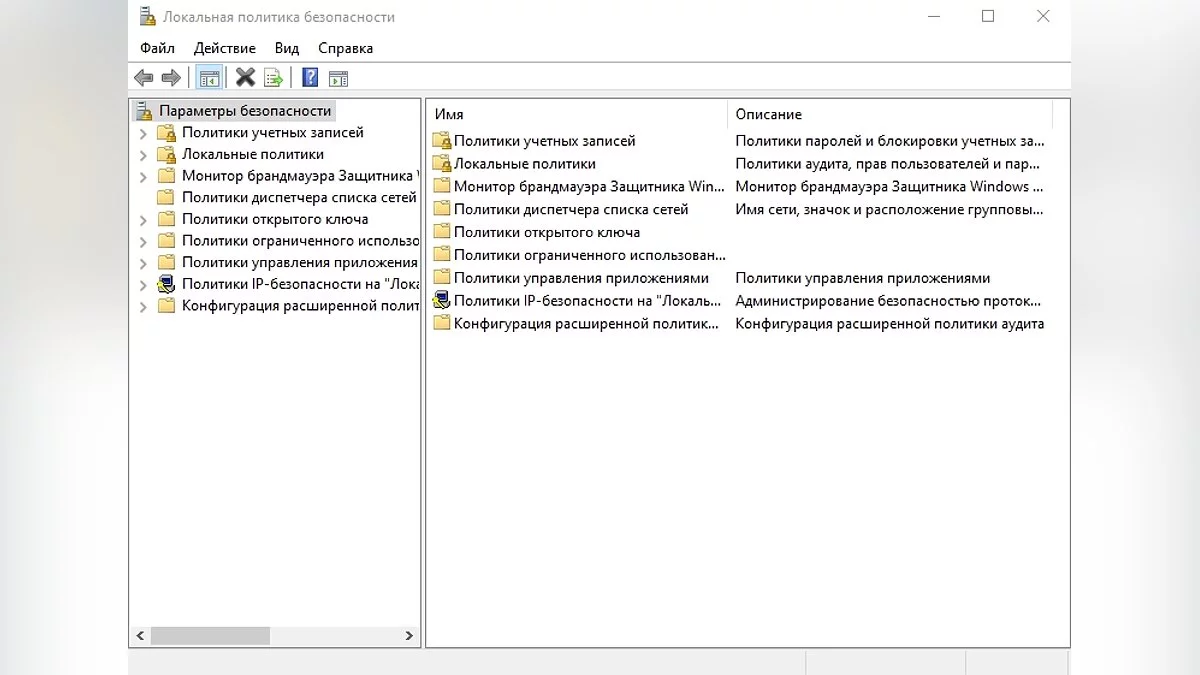
Task: Click right arrow of tree horizontal scrollbar
Action: (x=409, y=635)
